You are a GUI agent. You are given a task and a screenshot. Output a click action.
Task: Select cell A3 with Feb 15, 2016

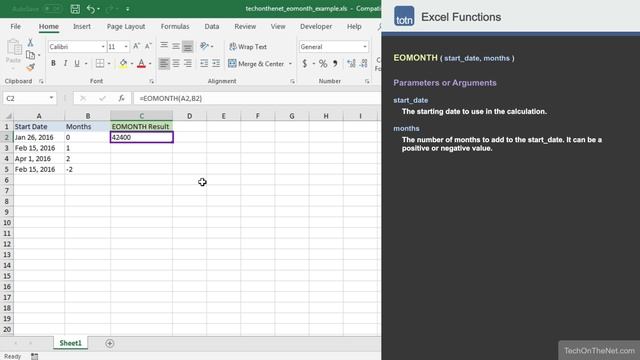pyautogui.click(x=39, y=148)
